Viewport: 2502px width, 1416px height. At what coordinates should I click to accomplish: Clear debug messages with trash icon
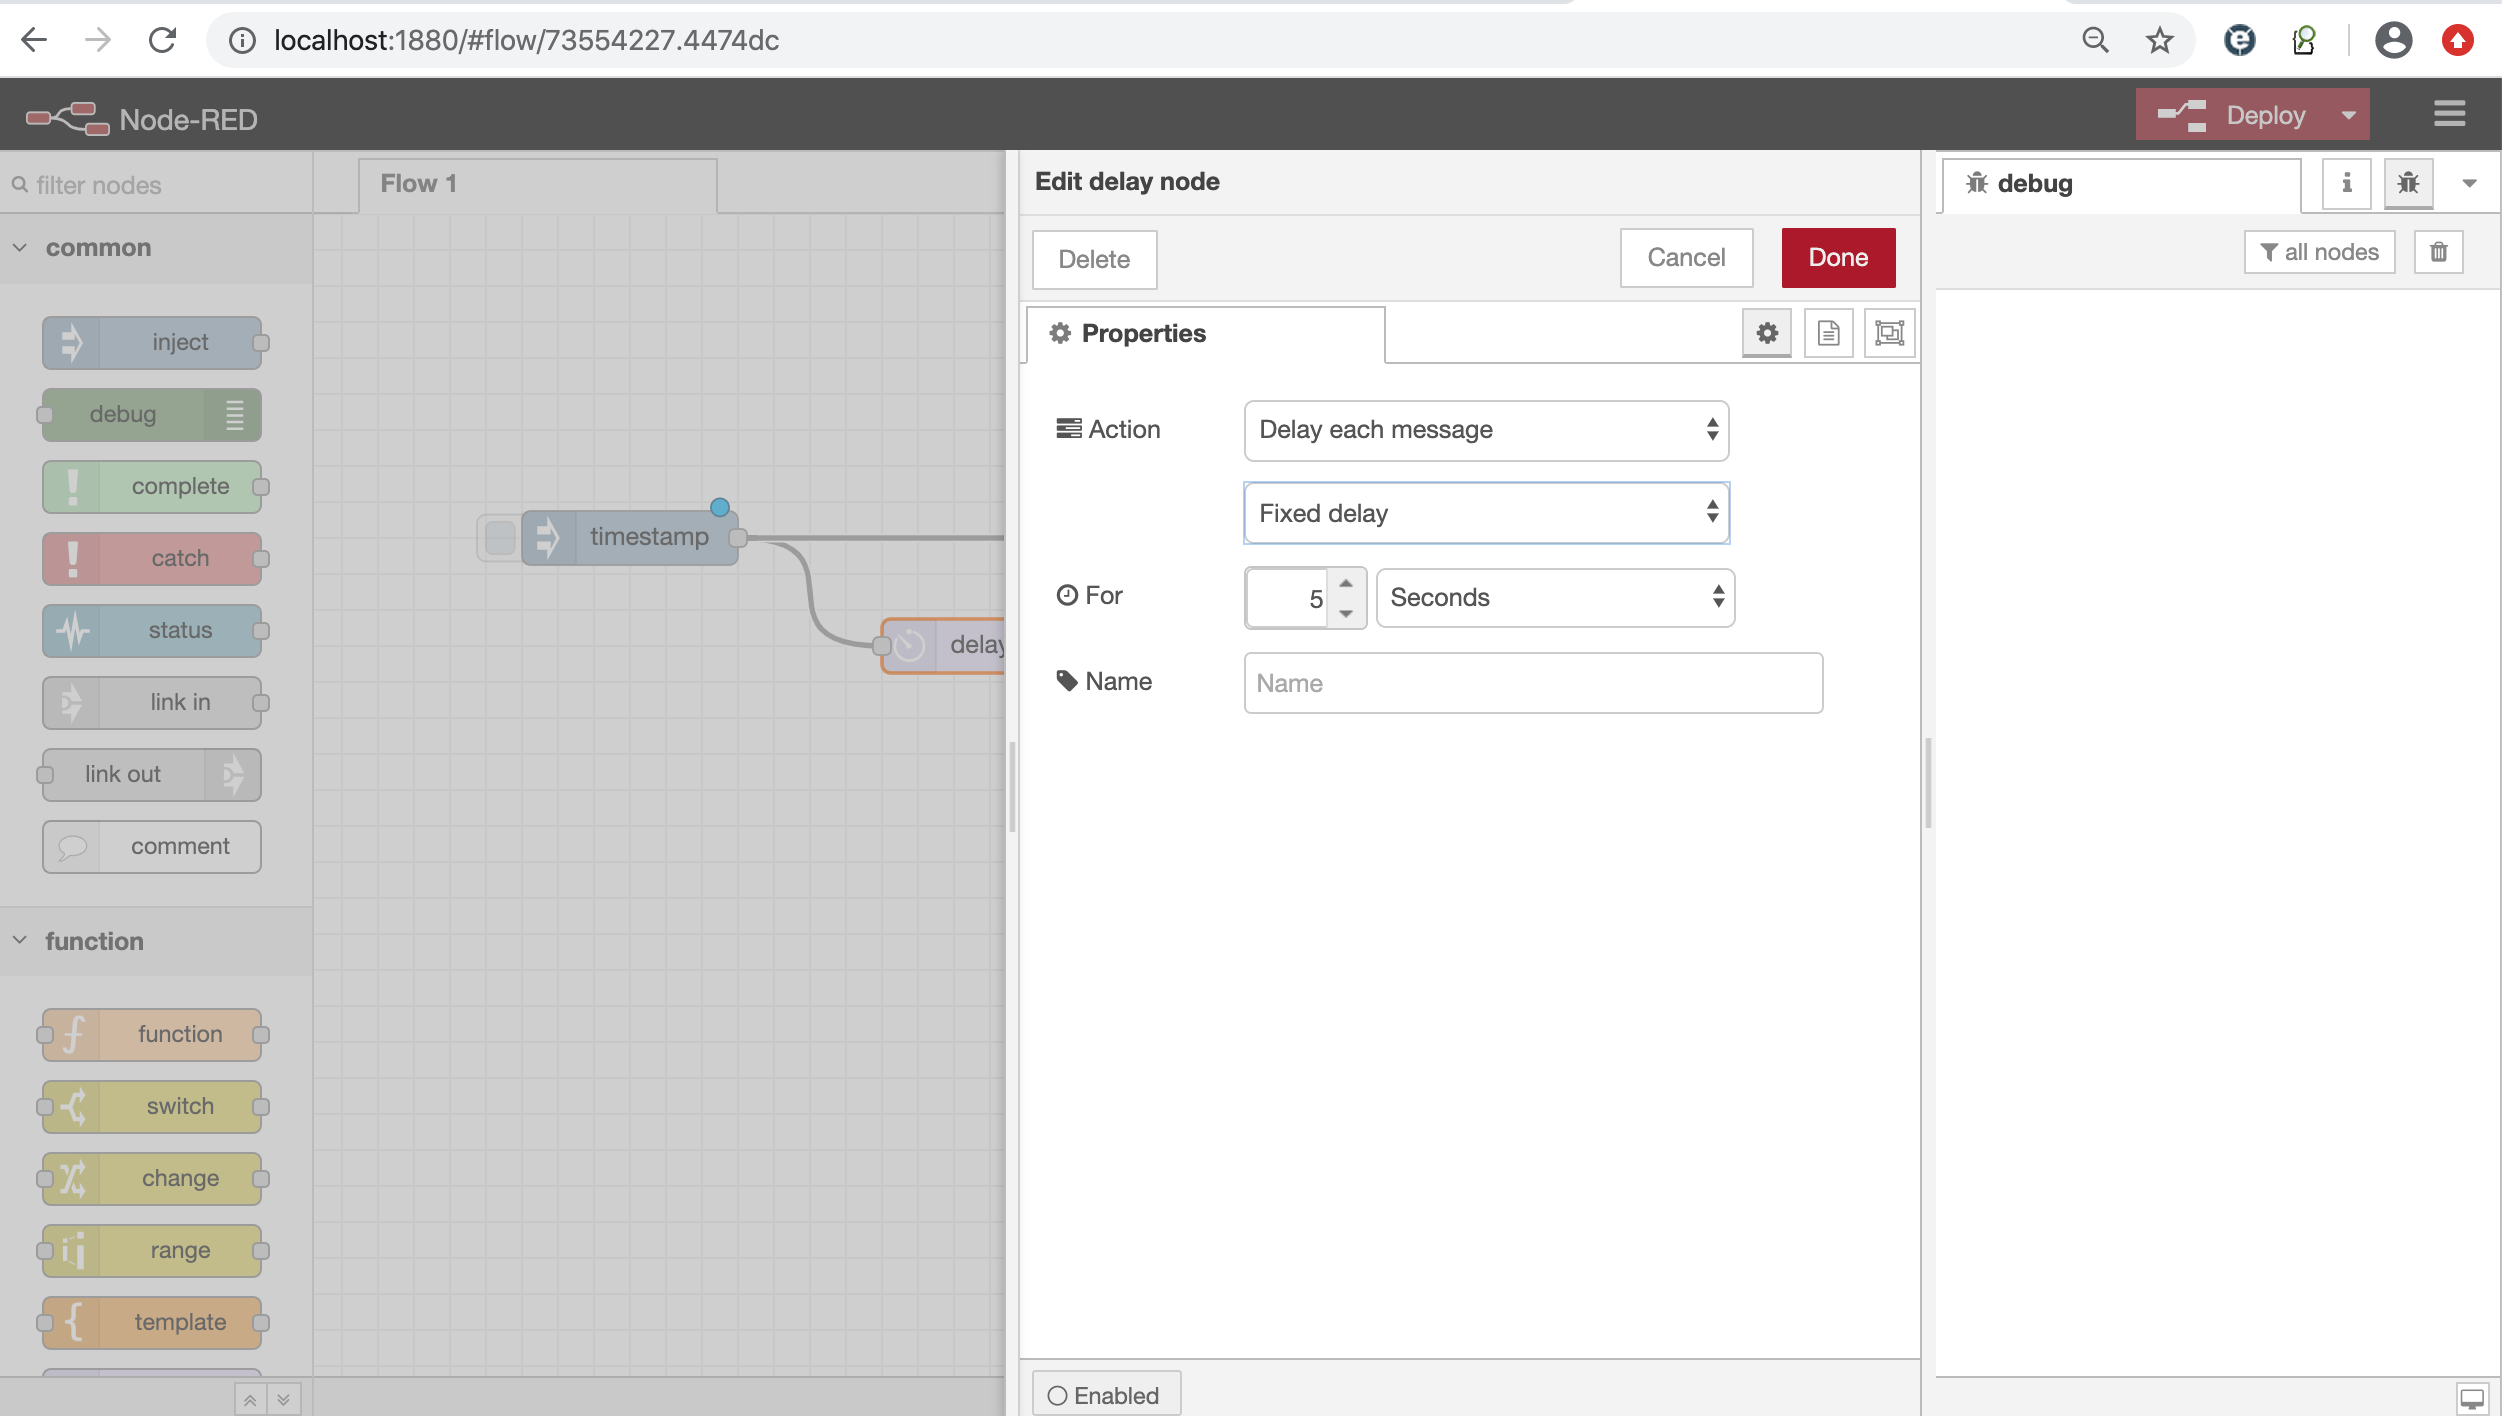click(2438, 252)
